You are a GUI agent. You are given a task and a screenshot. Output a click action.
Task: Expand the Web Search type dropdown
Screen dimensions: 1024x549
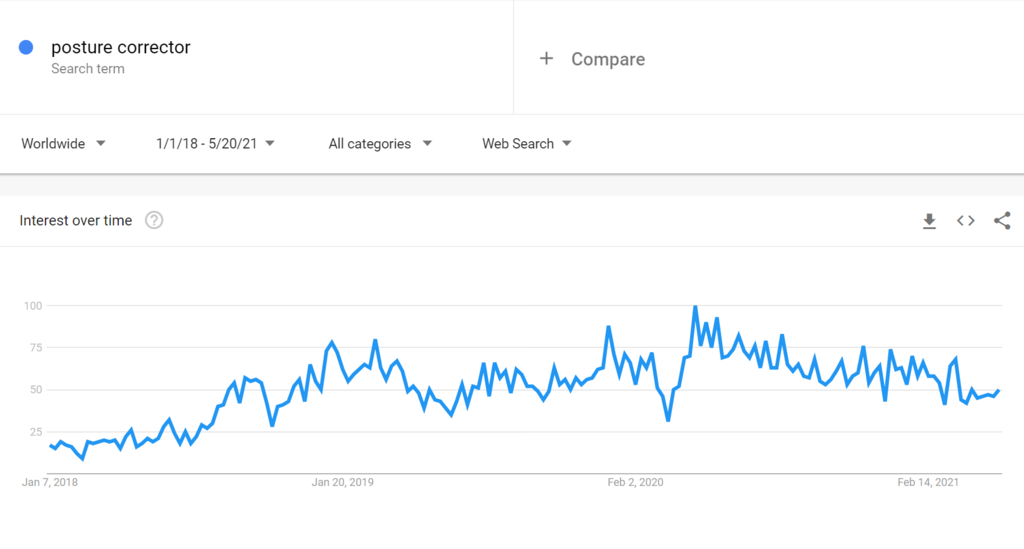(x=527, y=144)
